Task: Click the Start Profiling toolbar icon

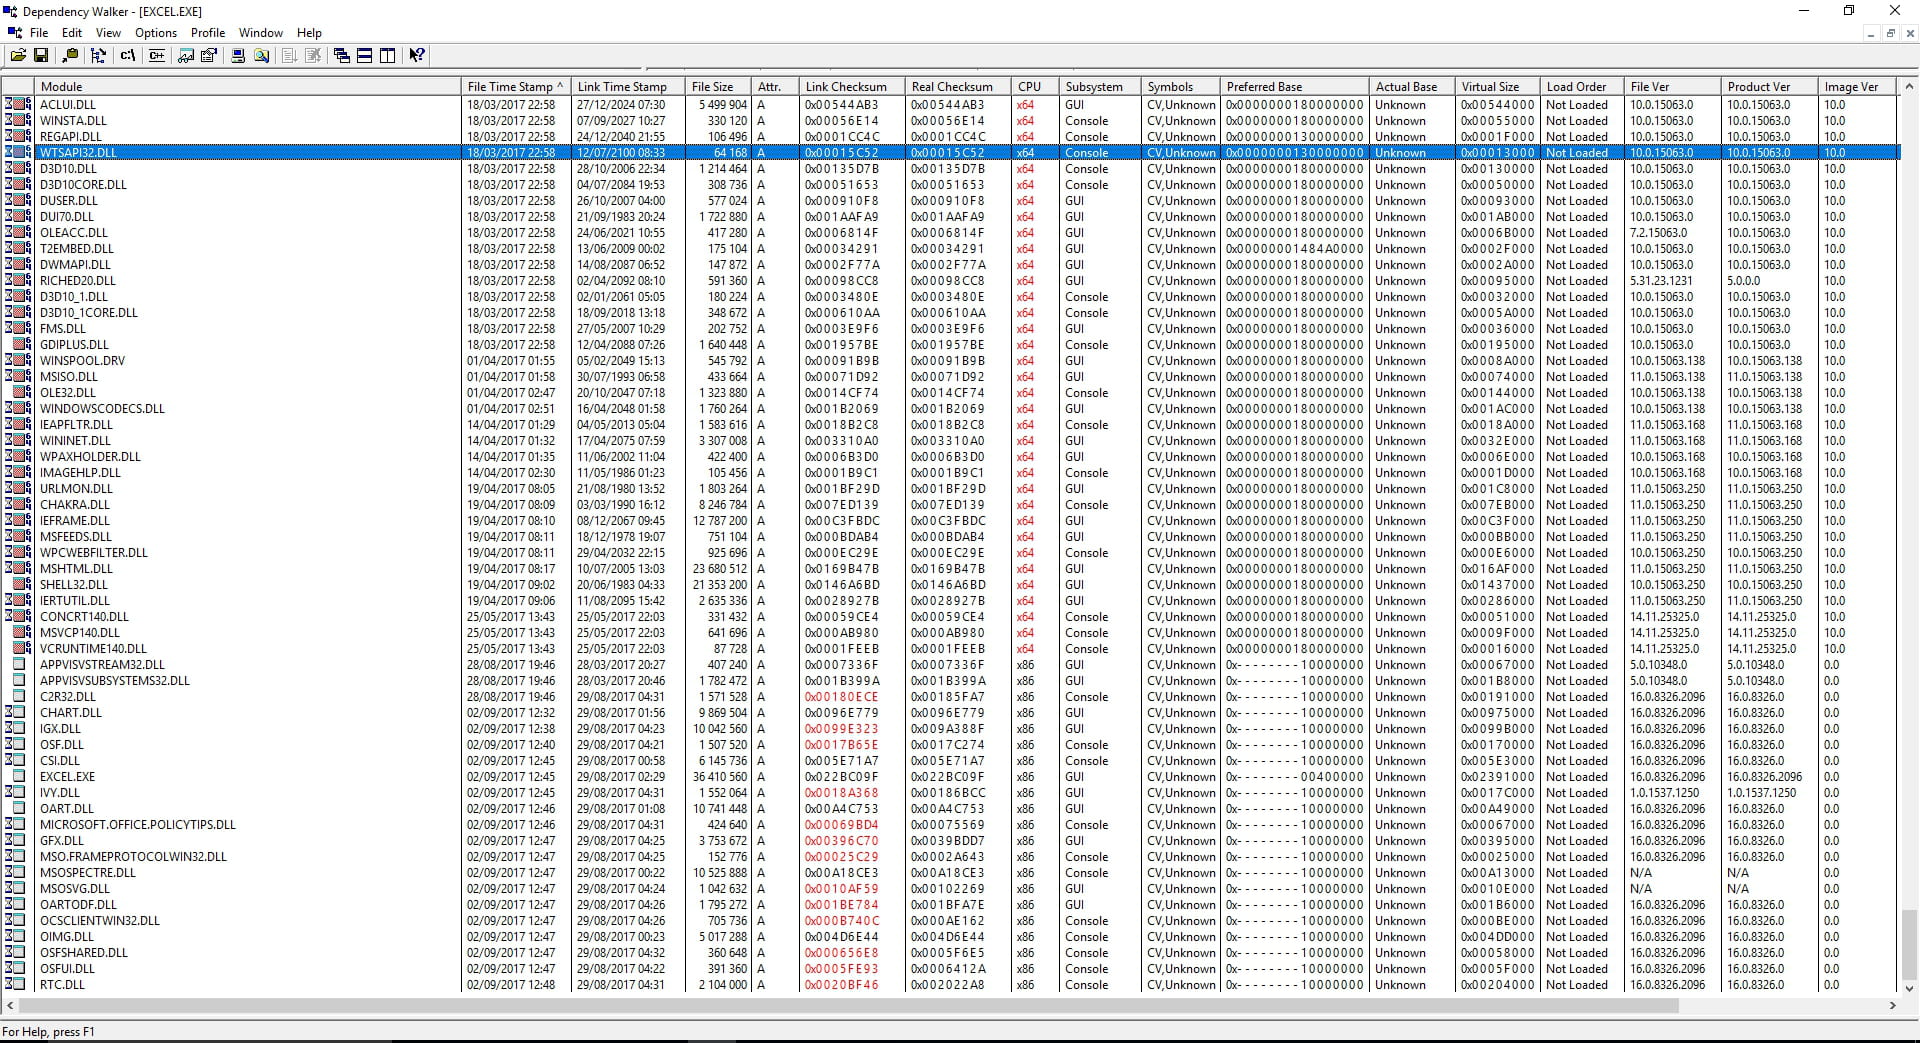Action: 290,56
